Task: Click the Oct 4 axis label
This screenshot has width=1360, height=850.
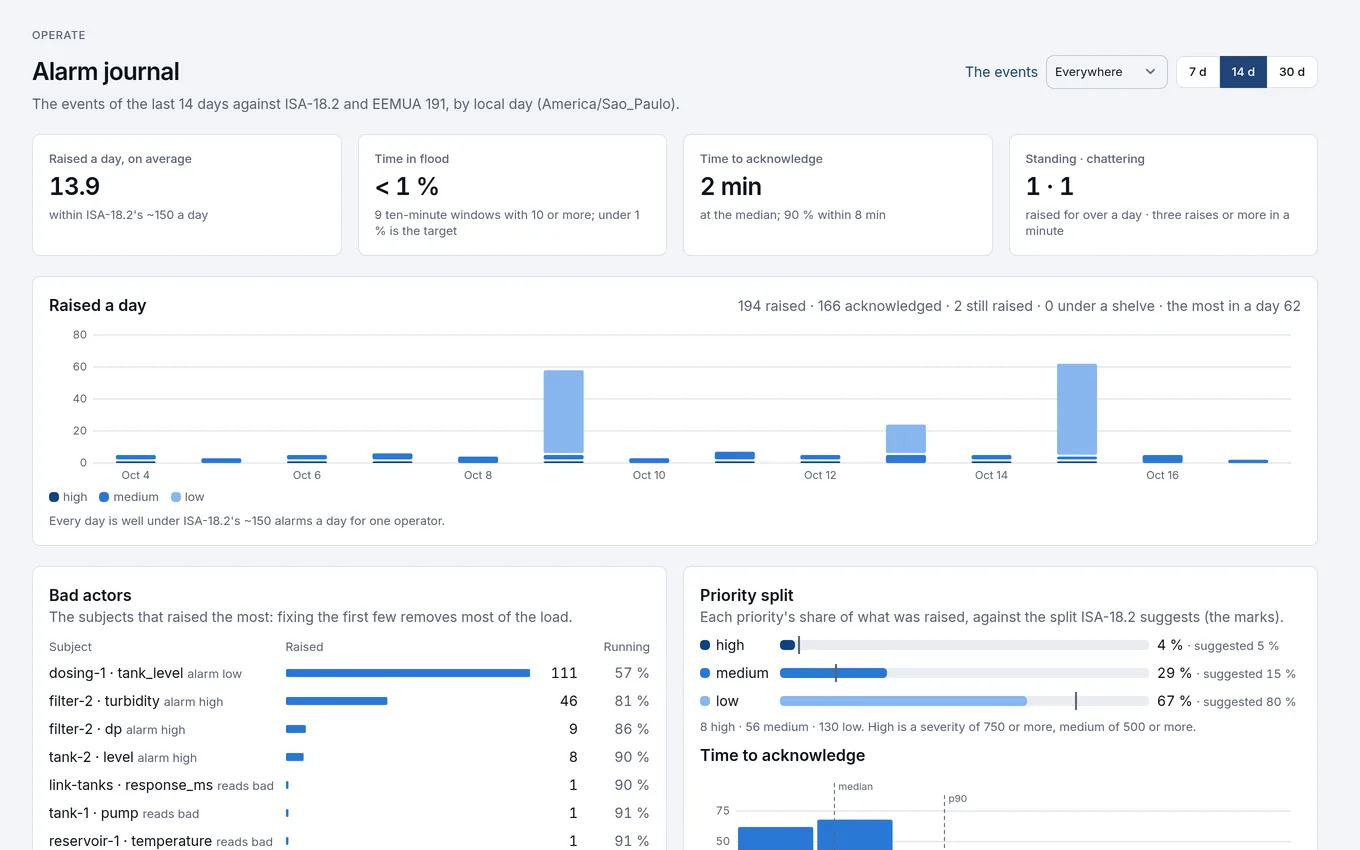Action: [x=136, y=475]
